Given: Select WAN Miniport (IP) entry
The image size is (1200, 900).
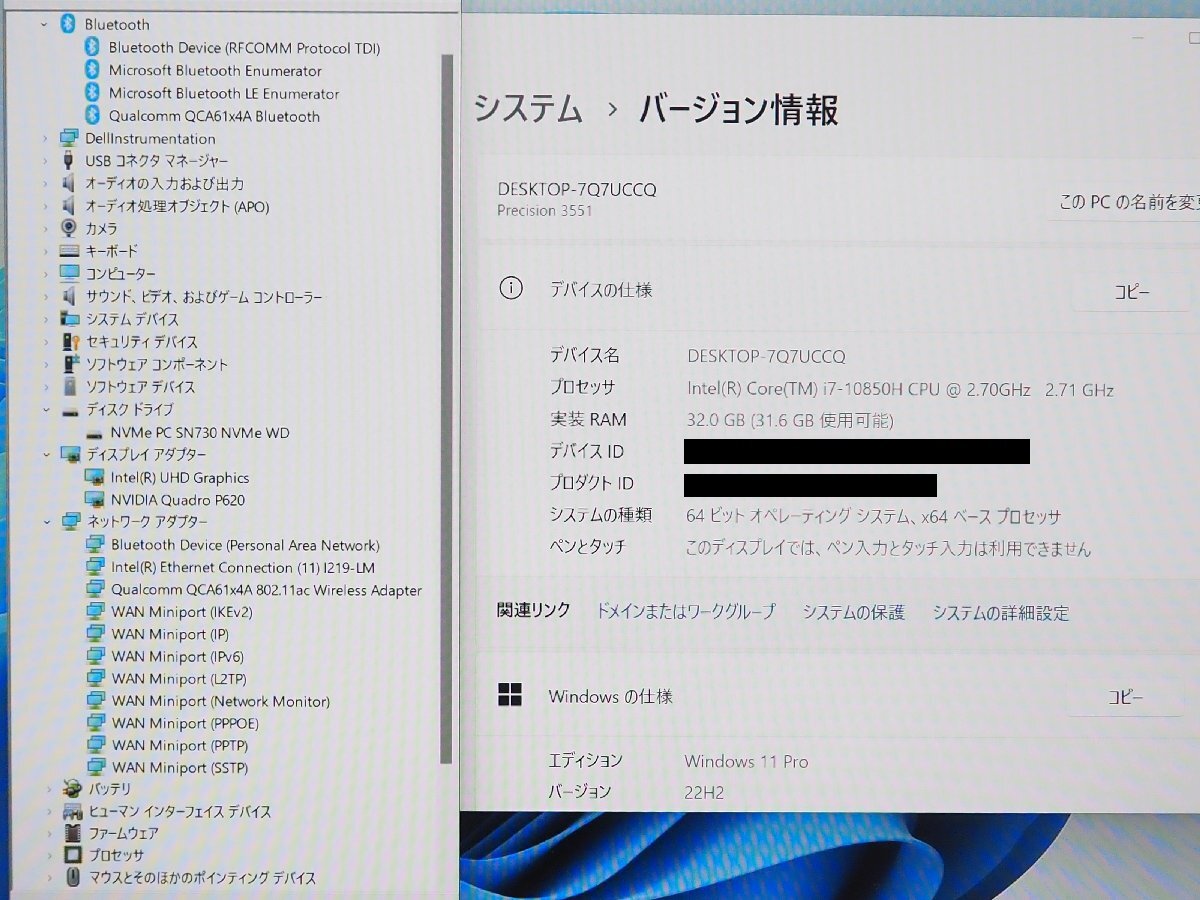Looking at the screenshot, I should tap(170, 634).
